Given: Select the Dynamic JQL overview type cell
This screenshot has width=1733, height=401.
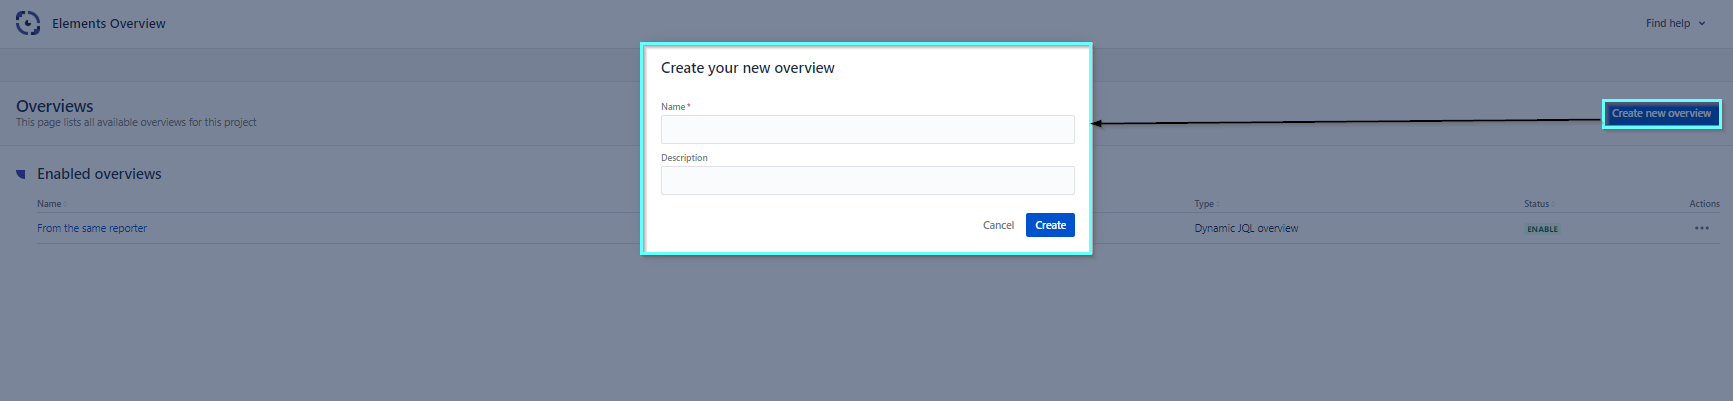Looking at the screenshot, I should [1246, 229].
